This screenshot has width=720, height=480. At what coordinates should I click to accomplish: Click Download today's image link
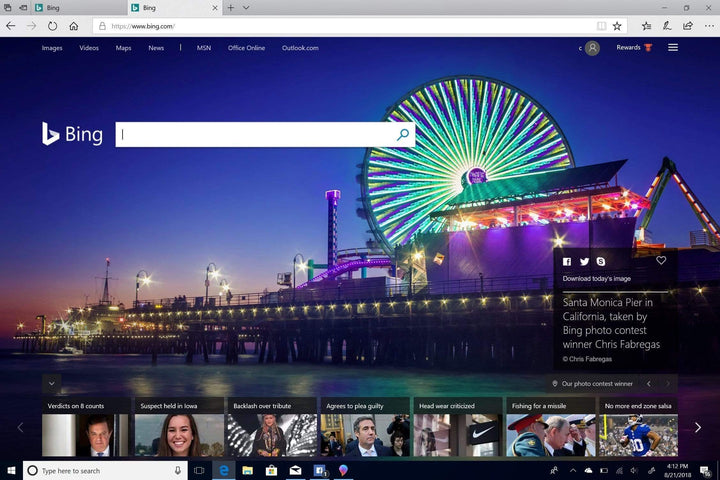tap(596, 279)
